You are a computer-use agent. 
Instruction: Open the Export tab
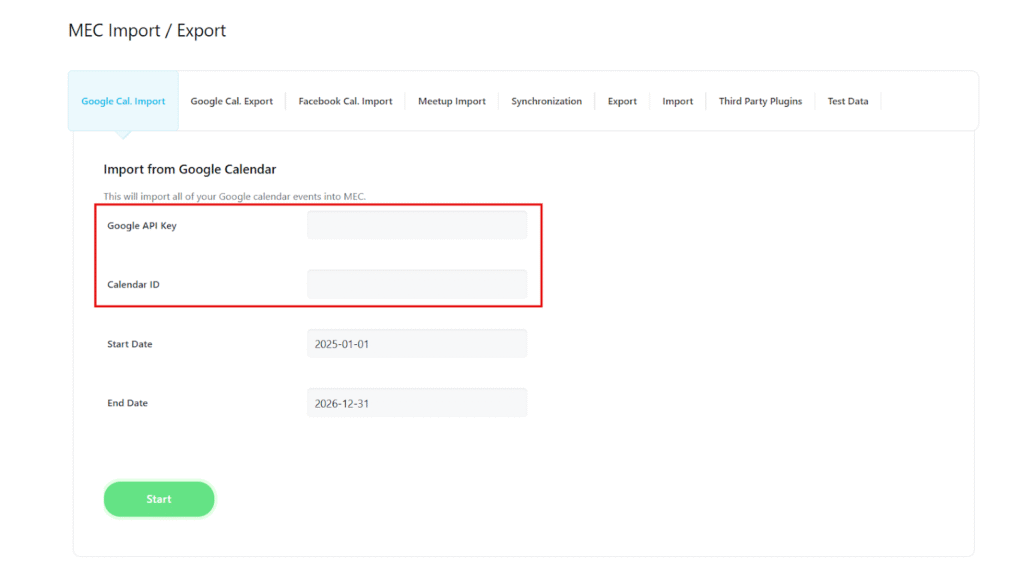click(x=622, y=100)
